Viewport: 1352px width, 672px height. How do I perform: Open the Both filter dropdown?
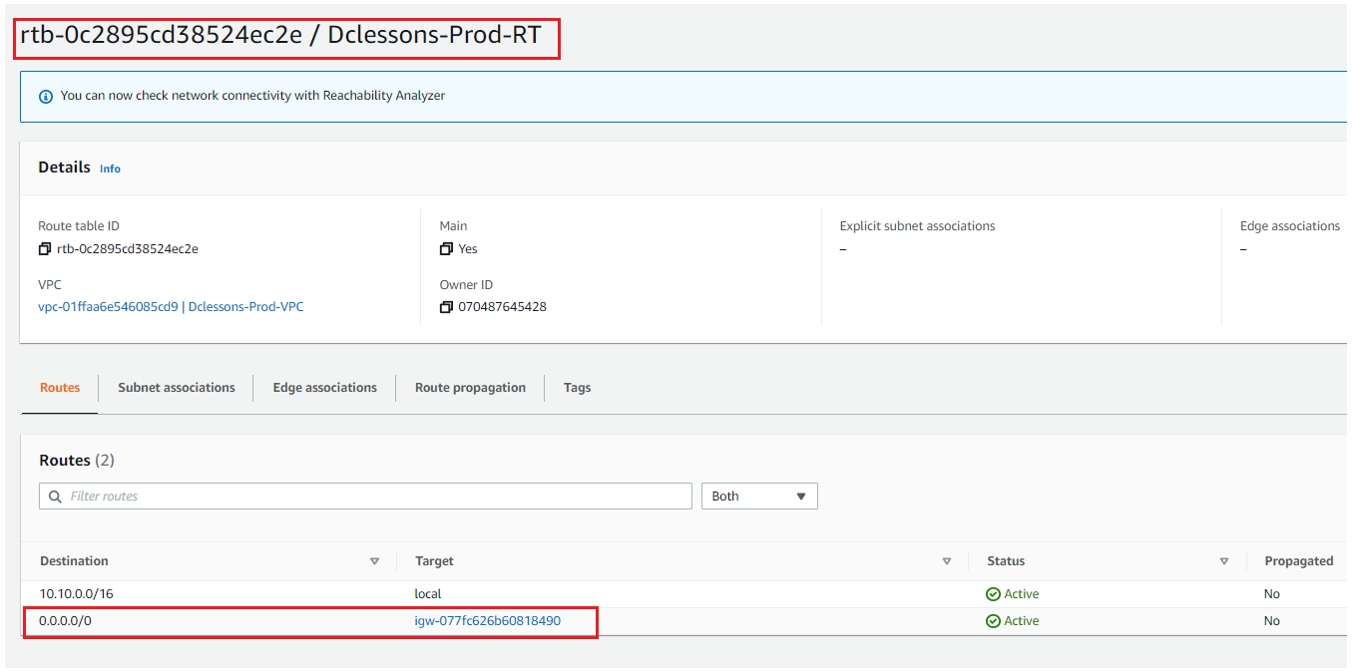pyautogui.click(x=759, y=497)
